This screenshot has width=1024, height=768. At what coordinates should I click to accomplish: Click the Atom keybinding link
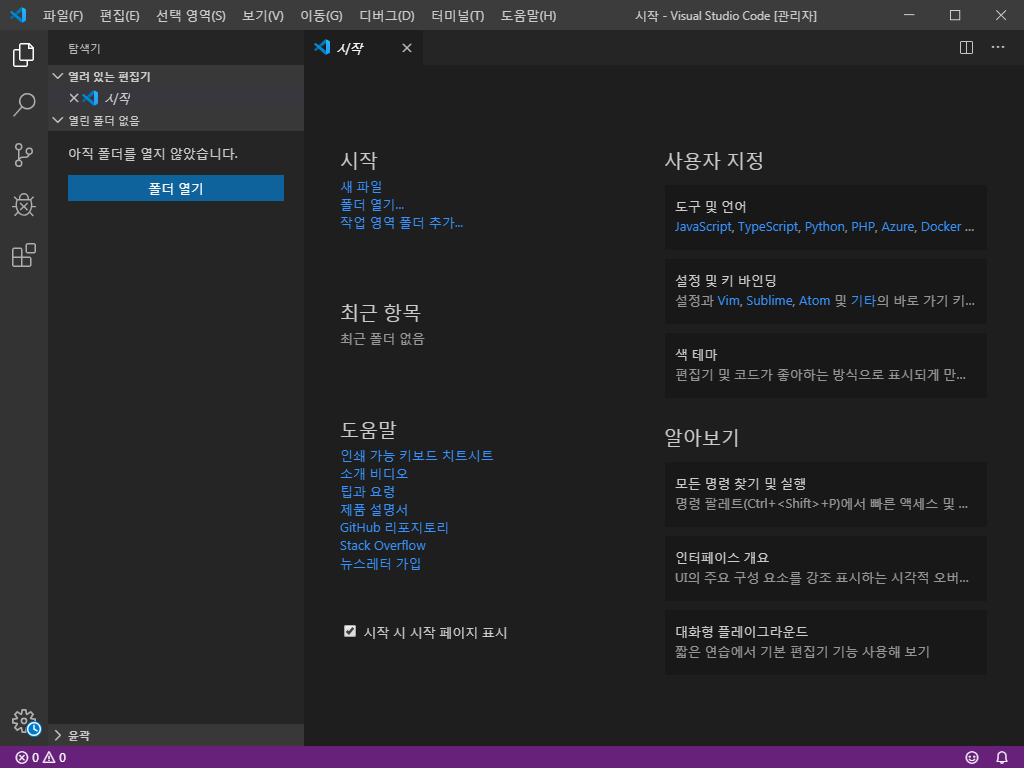pos(814,300)
